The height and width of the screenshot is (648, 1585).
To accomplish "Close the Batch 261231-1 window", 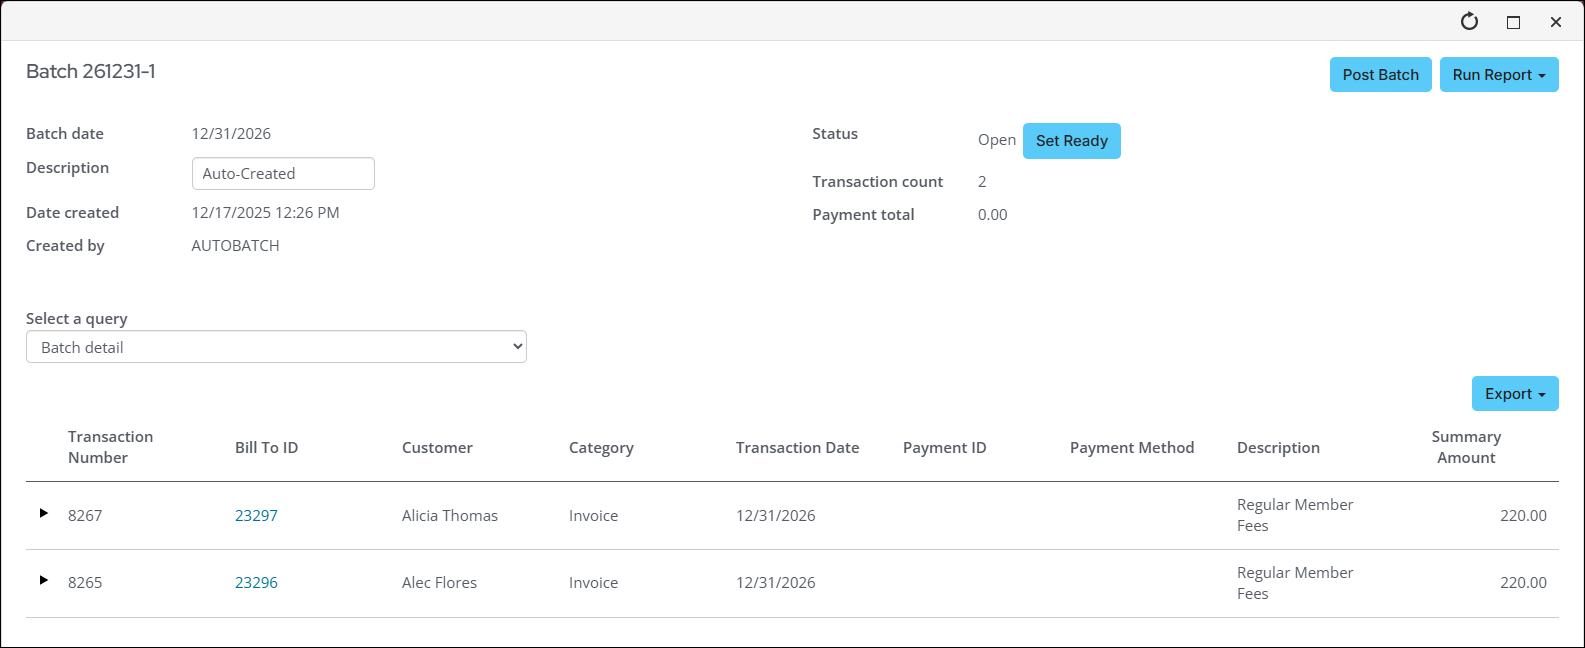I will [x=1556, y=22].
